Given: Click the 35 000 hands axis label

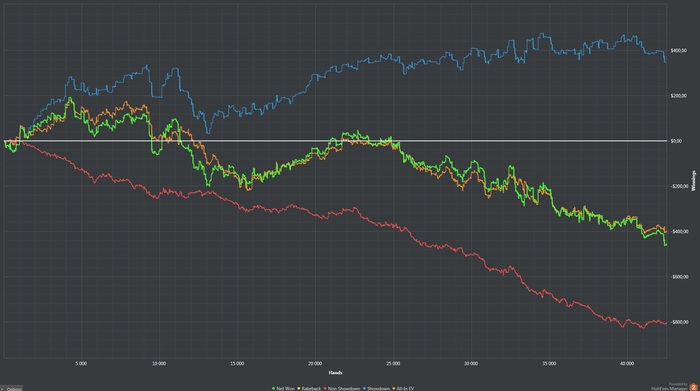Looking at the screenshot, I should click(x=549, y=364).
